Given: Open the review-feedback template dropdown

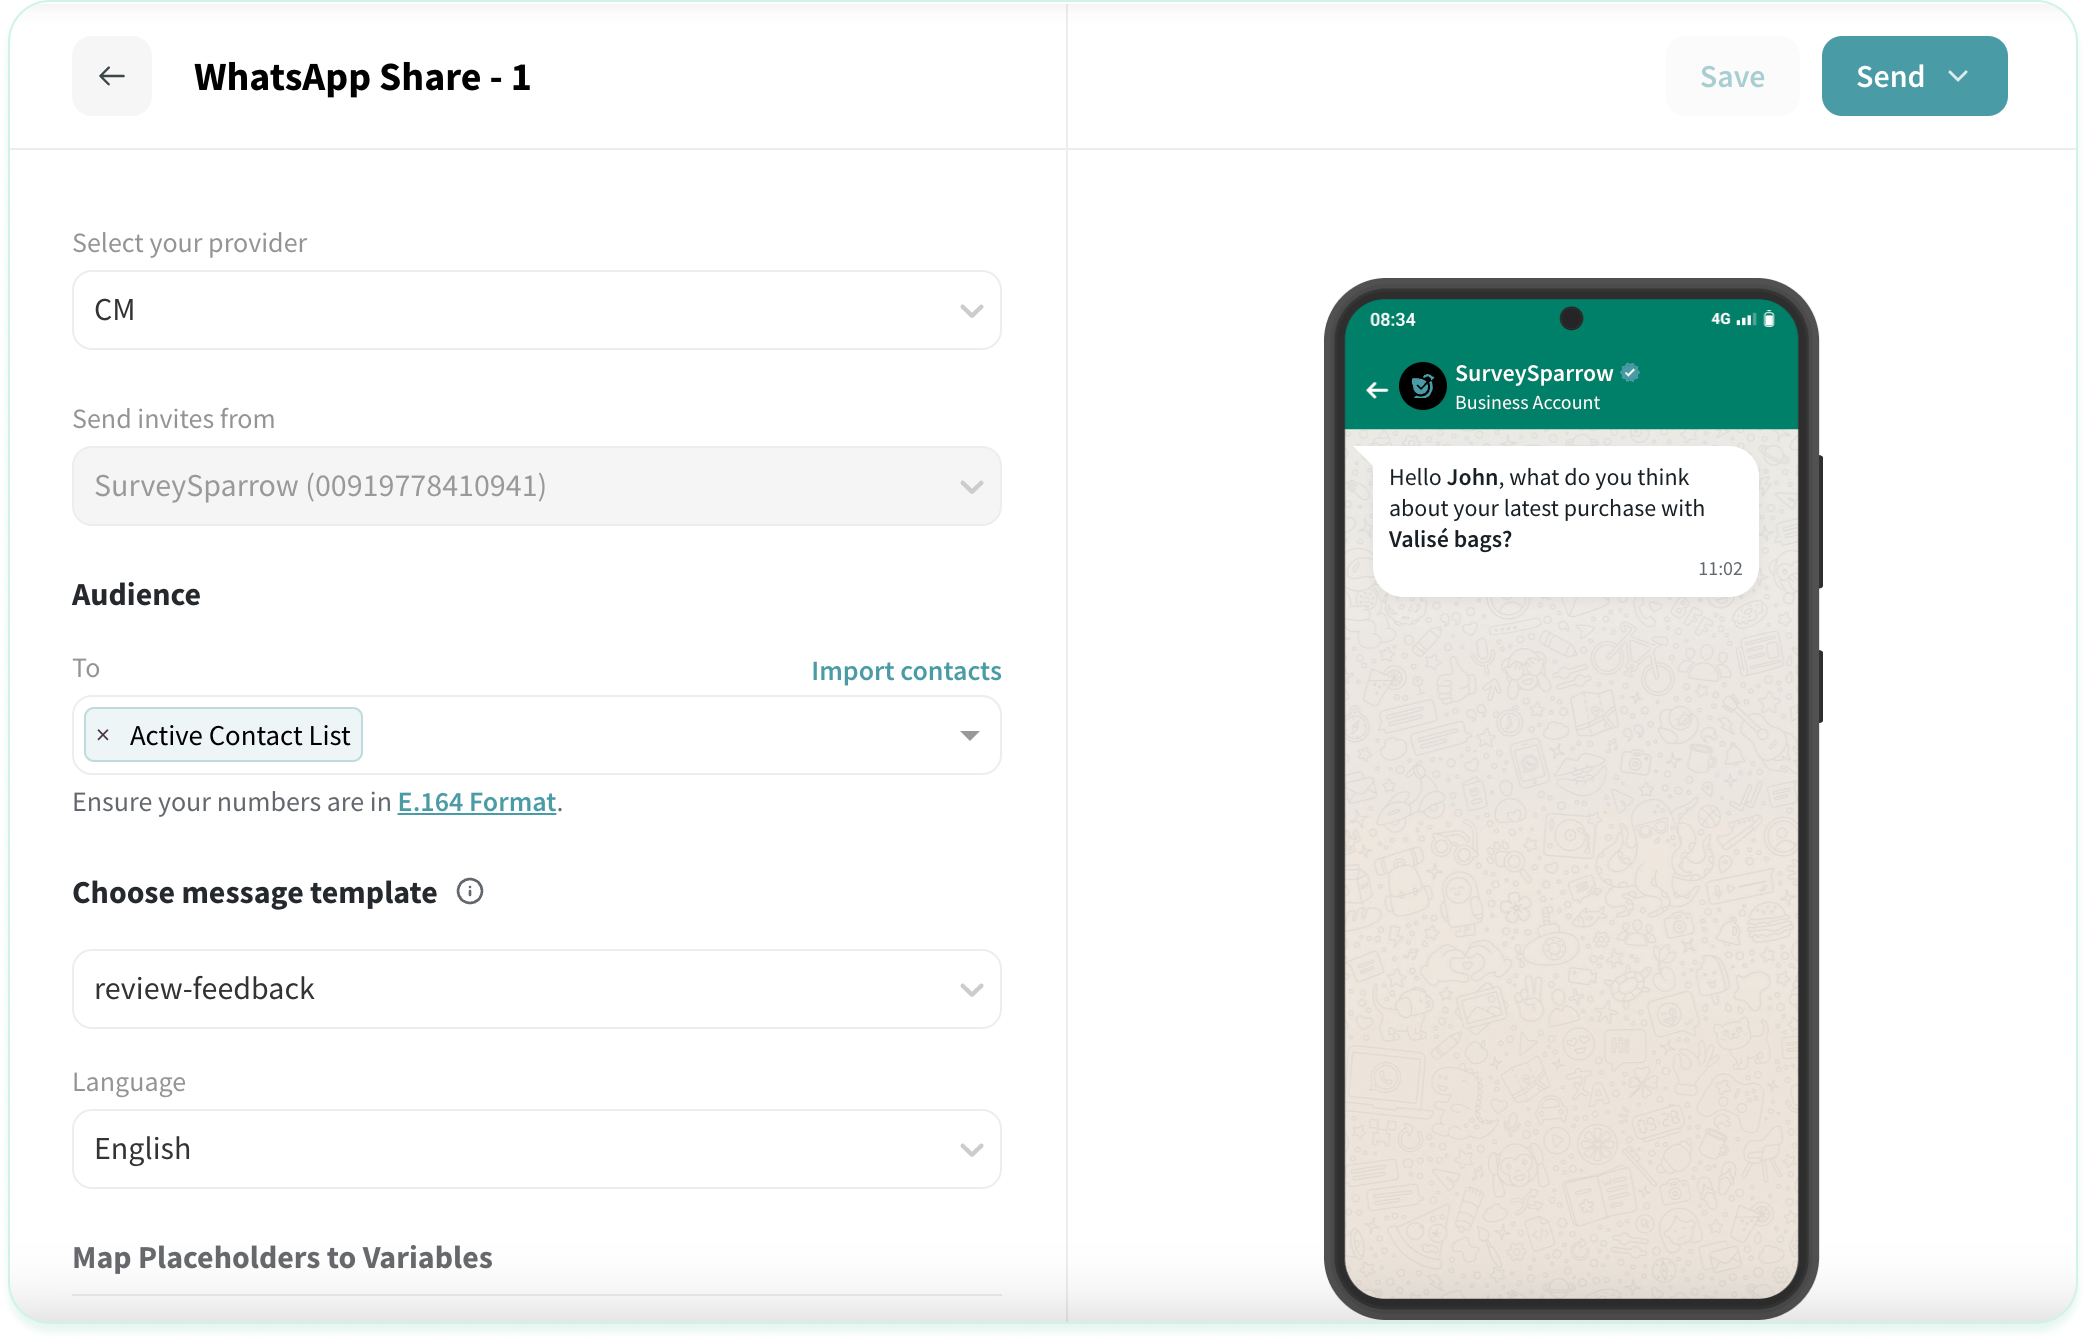Looking at the screenshot, I should (x=537, y=989).
